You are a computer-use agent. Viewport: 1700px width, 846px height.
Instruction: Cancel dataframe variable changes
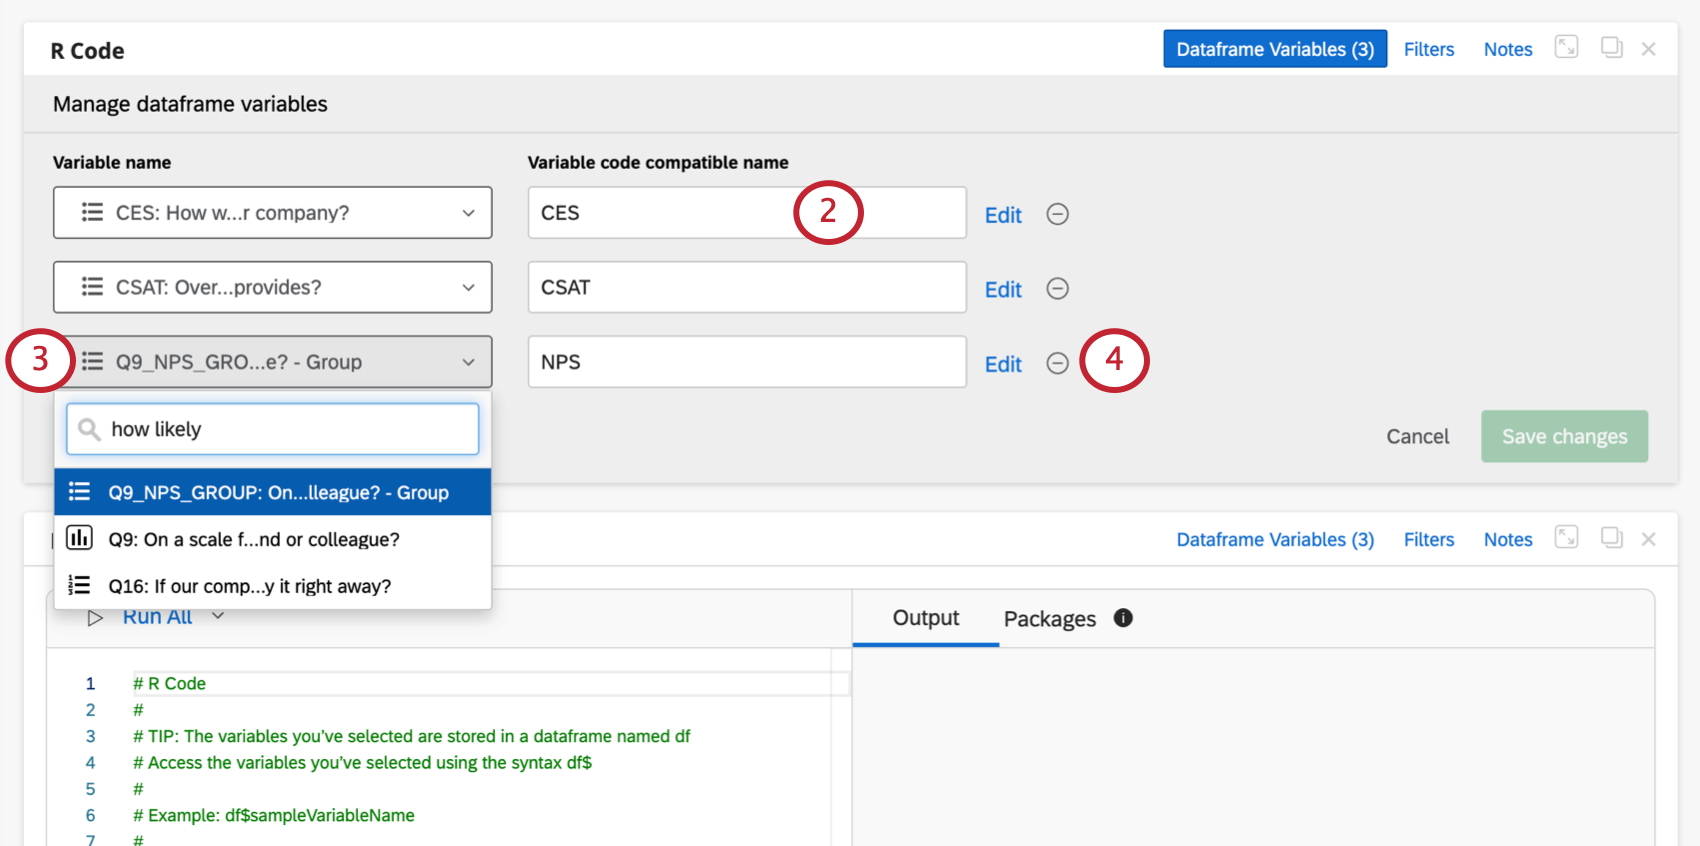[1417, 437]
